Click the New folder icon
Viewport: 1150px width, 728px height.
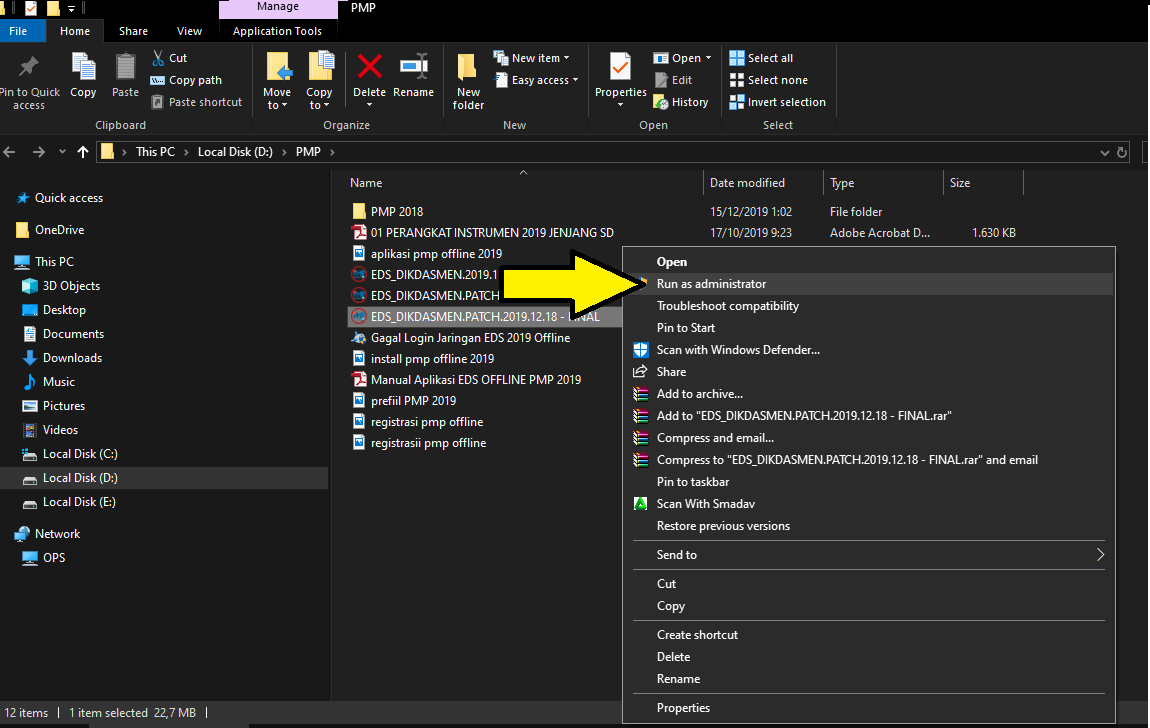coord(468,67)
